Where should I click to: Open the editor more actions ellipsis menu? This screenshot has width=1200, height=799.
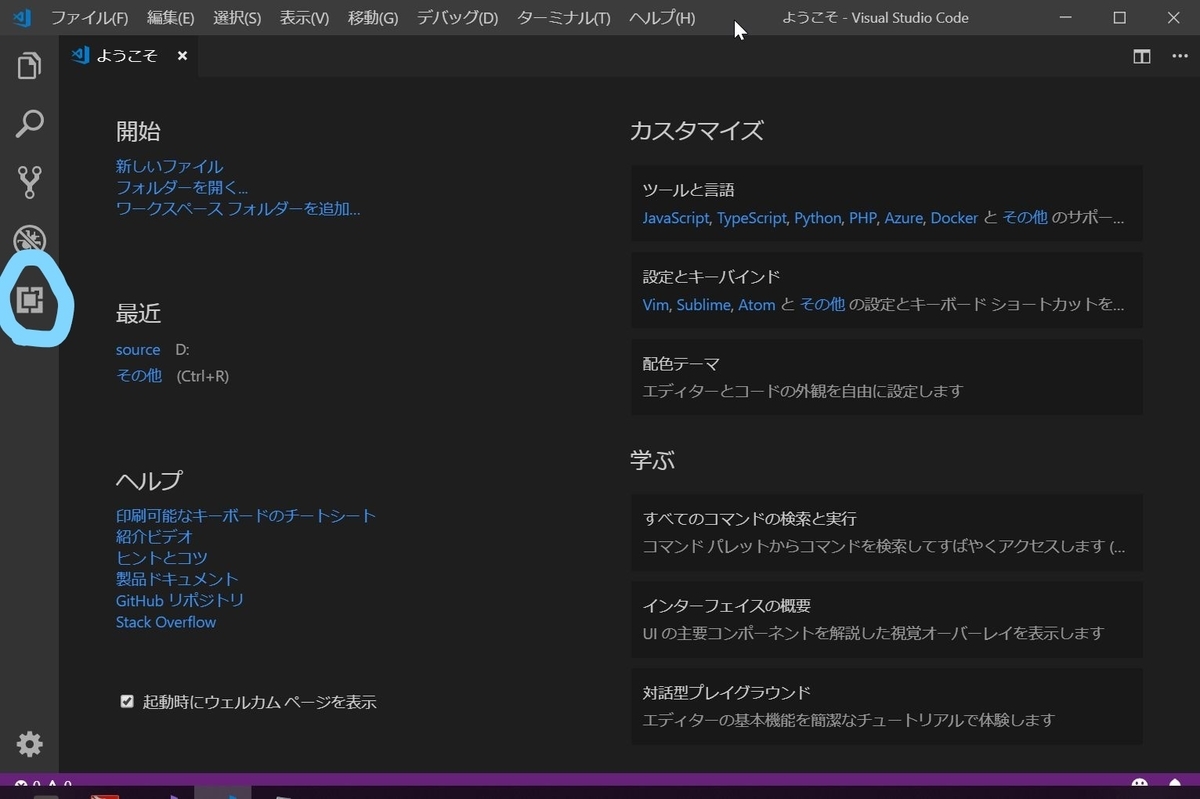click(1179, 56)
